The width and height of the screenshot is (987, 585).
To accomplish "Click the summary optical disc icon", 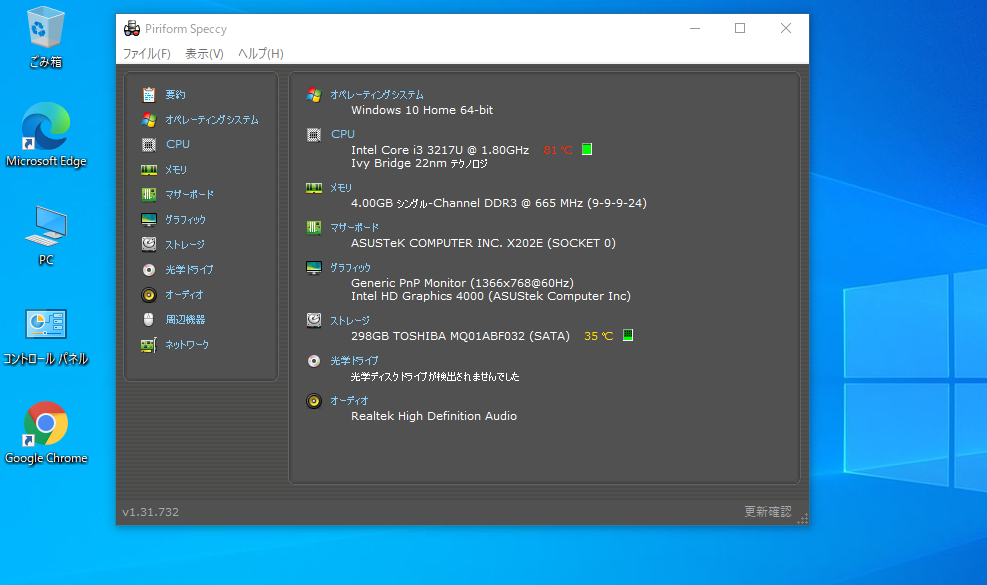I will (x=313, y=361).
